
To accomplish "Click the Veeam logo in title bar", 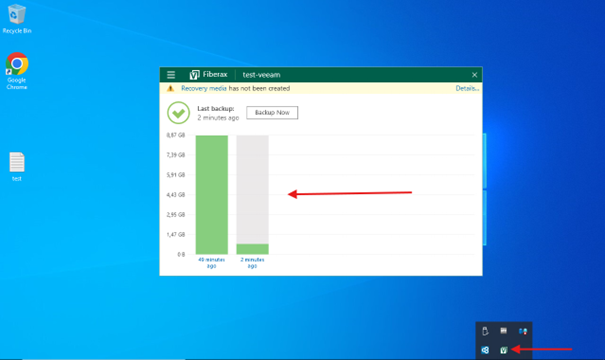I will click(194, 75).
